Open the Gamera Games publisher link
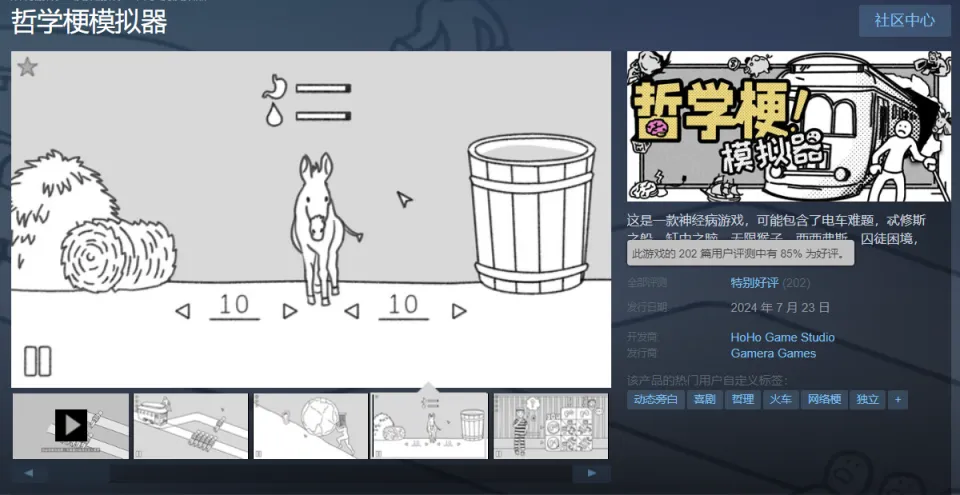This screenshot has width=960, height=495. tap(773, 353)
